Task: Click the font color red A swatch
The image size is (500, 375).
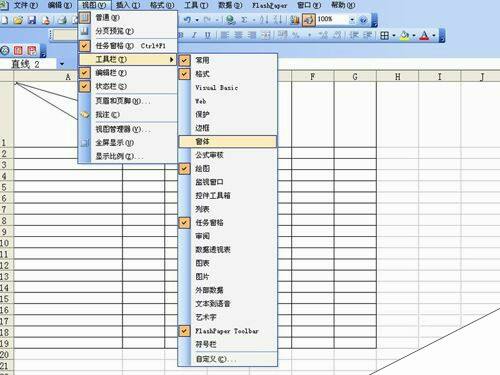Action: pos(424,35)
